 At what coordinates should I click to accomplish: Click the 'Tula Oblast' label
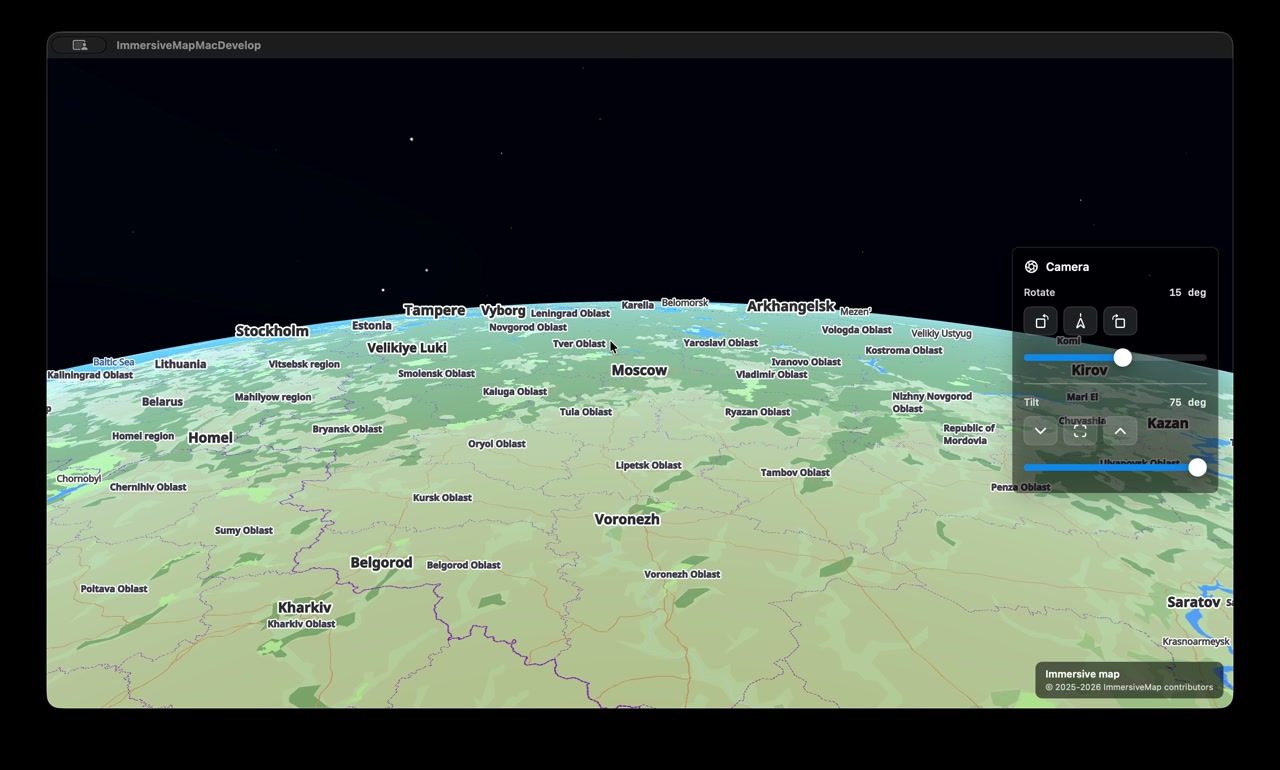(x=586, y=412)
